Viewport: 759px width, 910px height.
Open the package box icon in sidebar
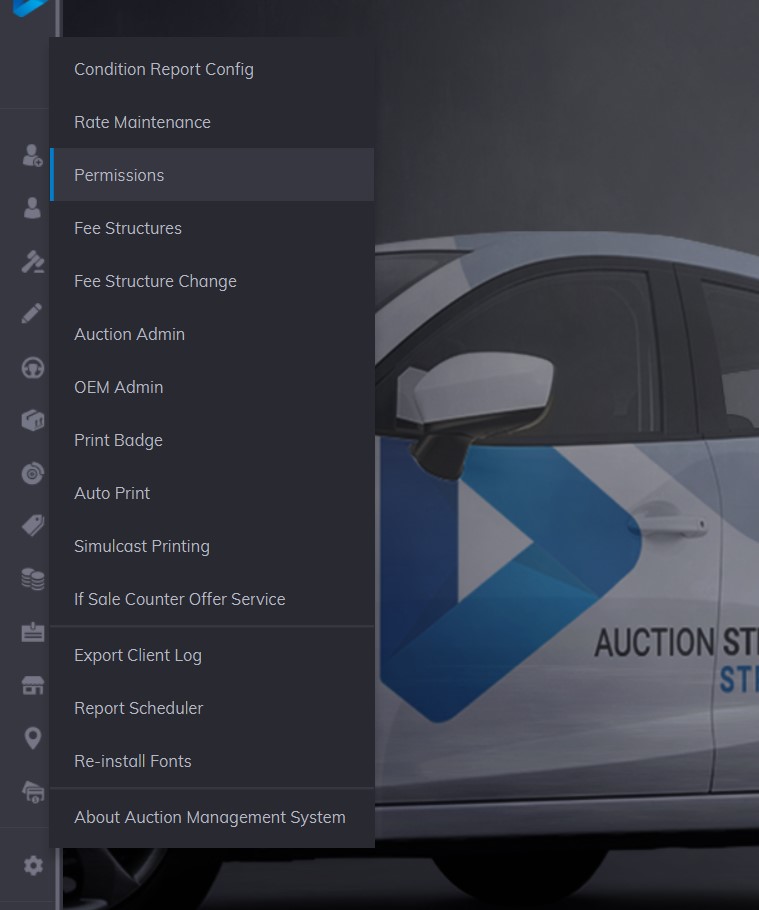pyautogui.click(x=32, y=420)
